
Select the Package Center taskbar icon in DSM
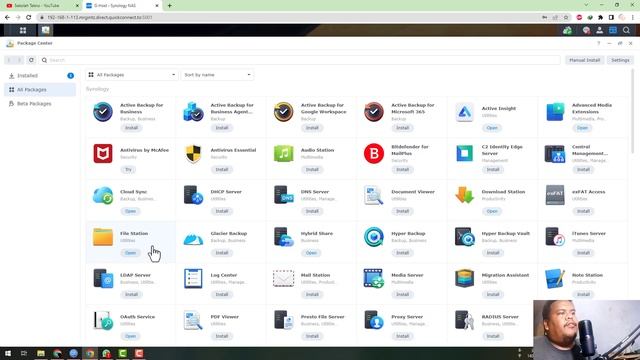point(45,30)
